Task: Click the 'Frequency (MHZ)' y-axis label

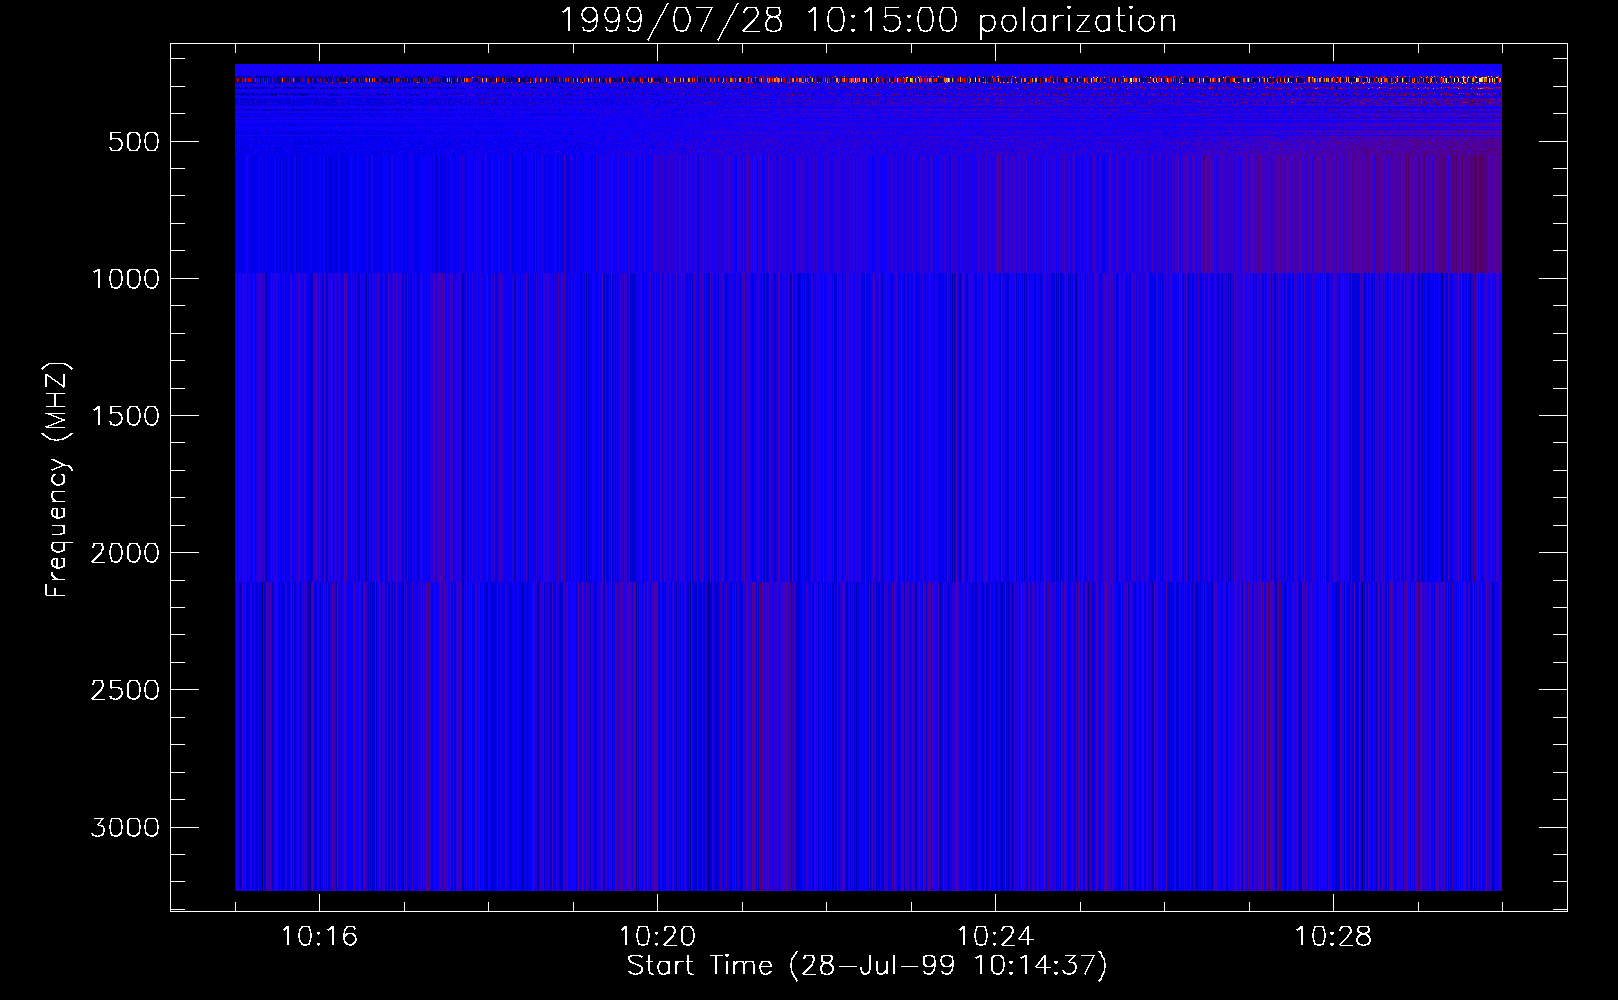Action: 57,480
